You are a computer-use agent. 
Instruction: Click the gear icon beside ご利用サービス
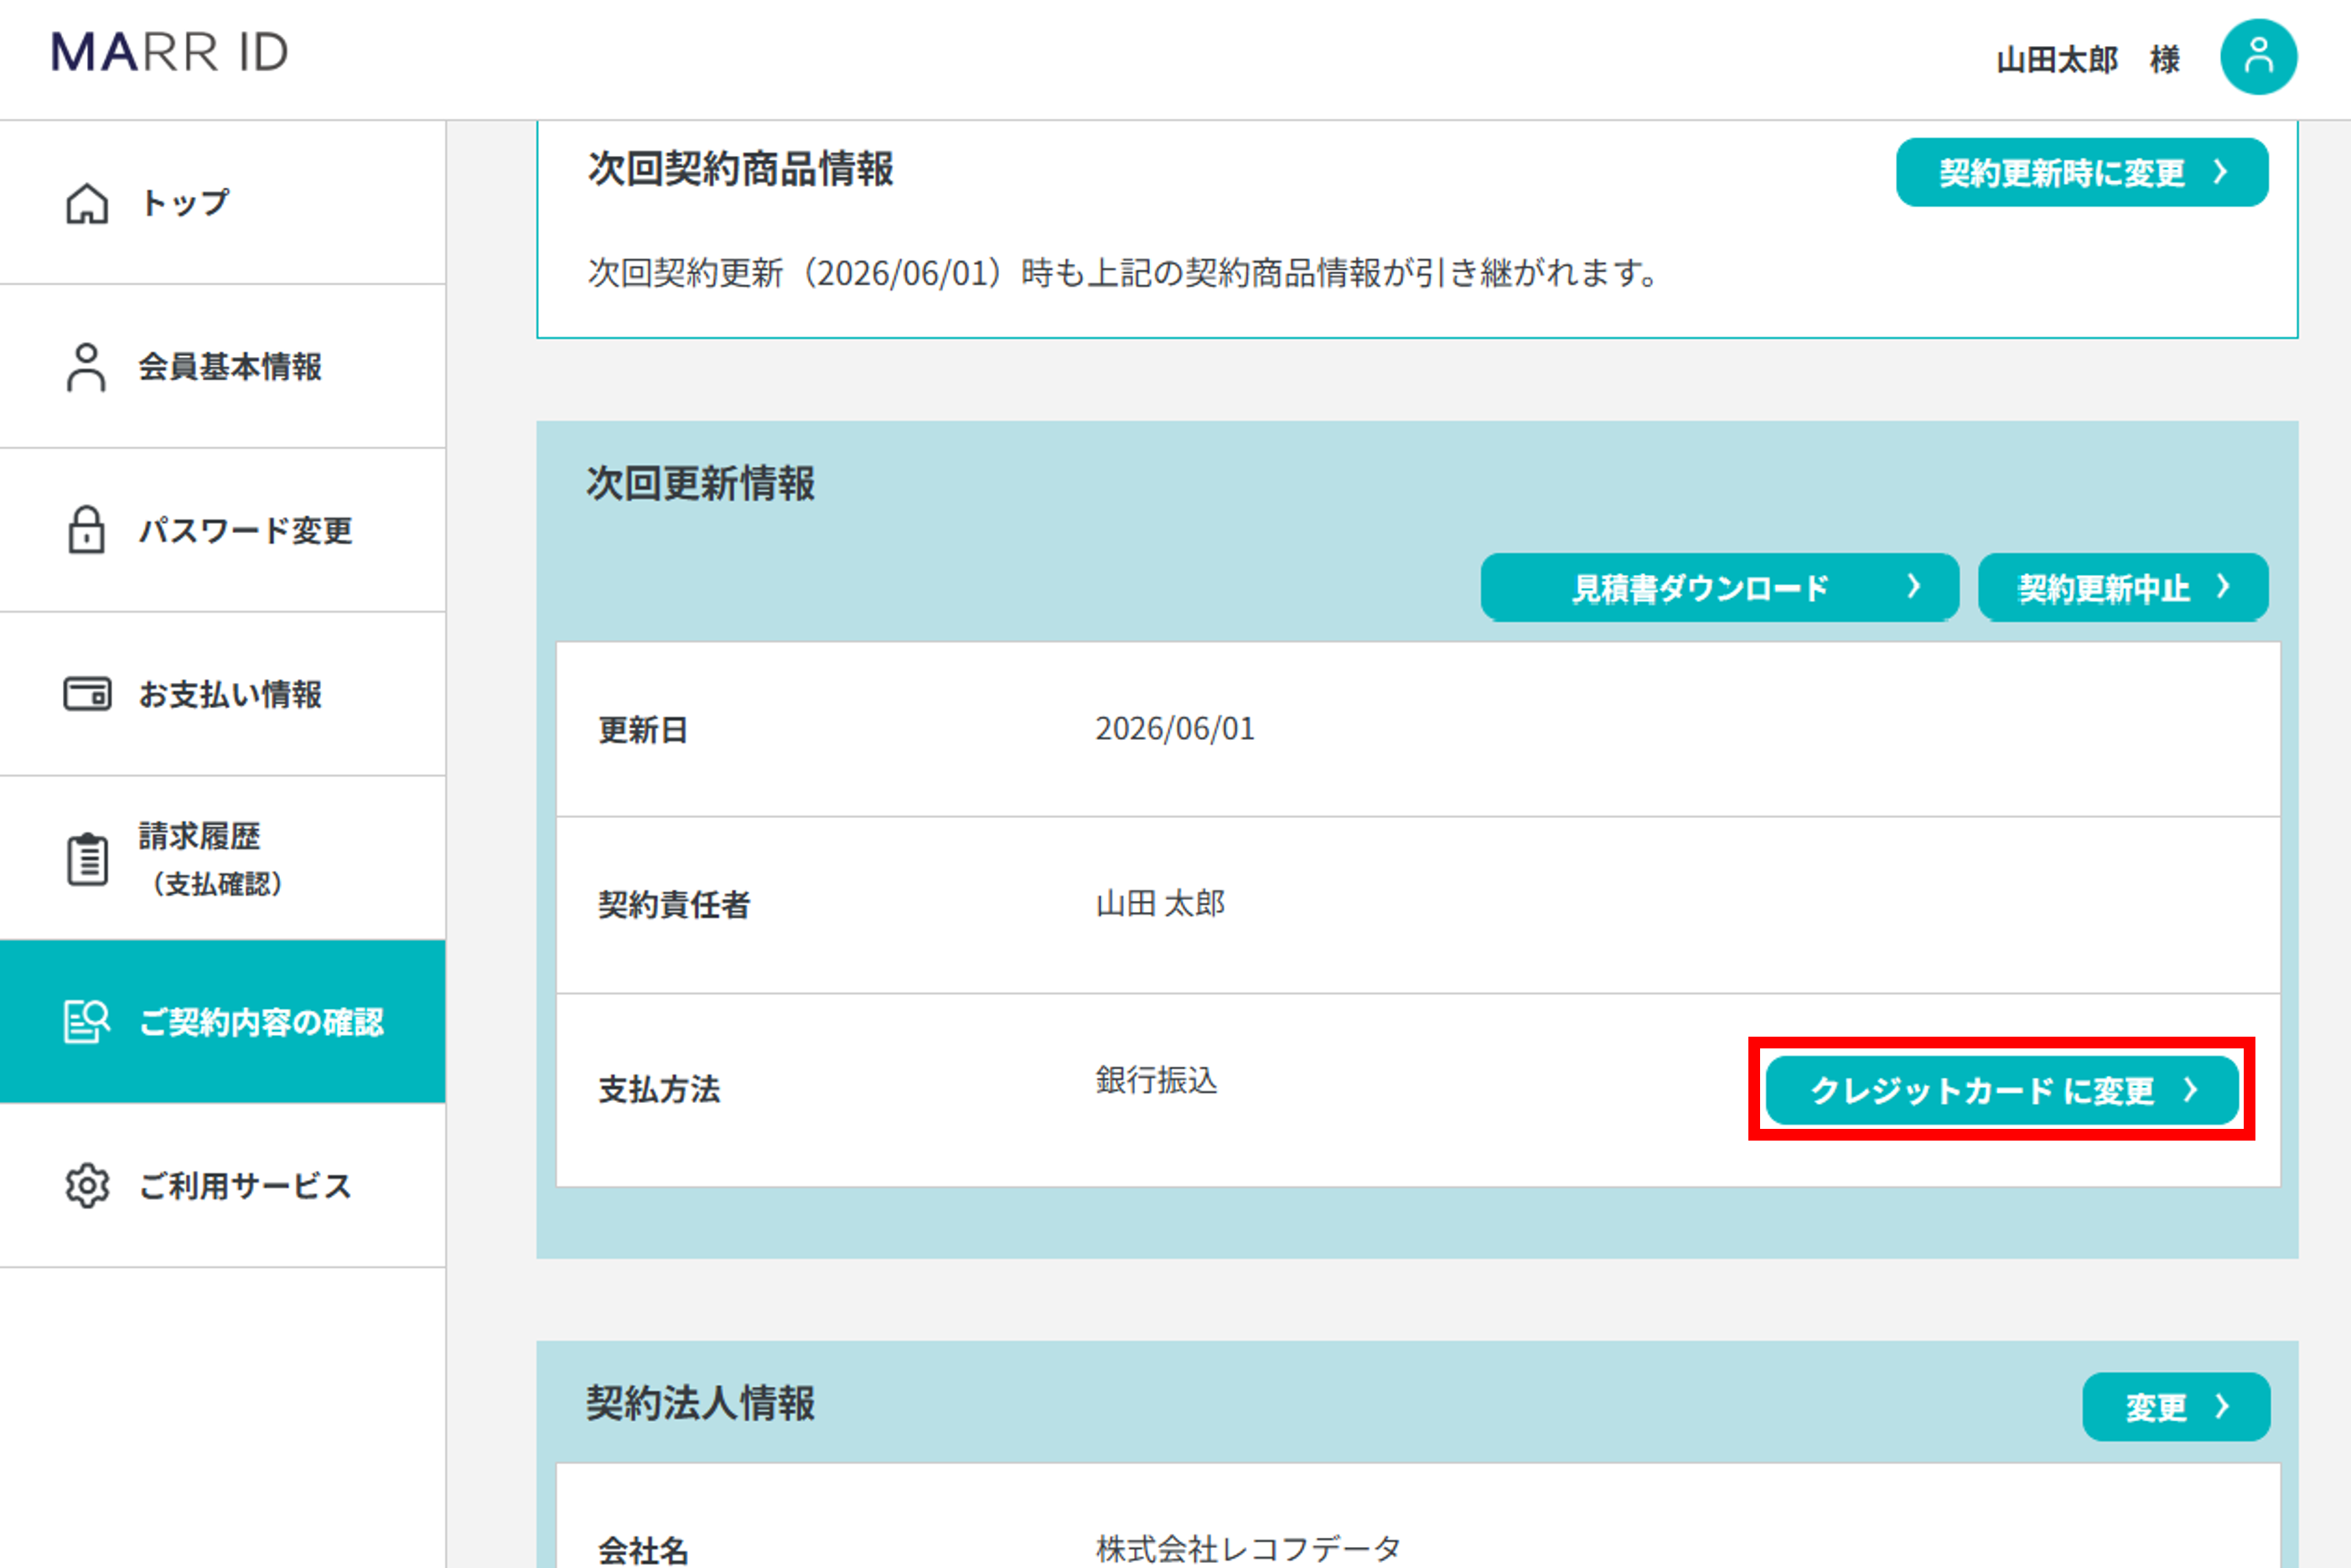(87, 1185)
